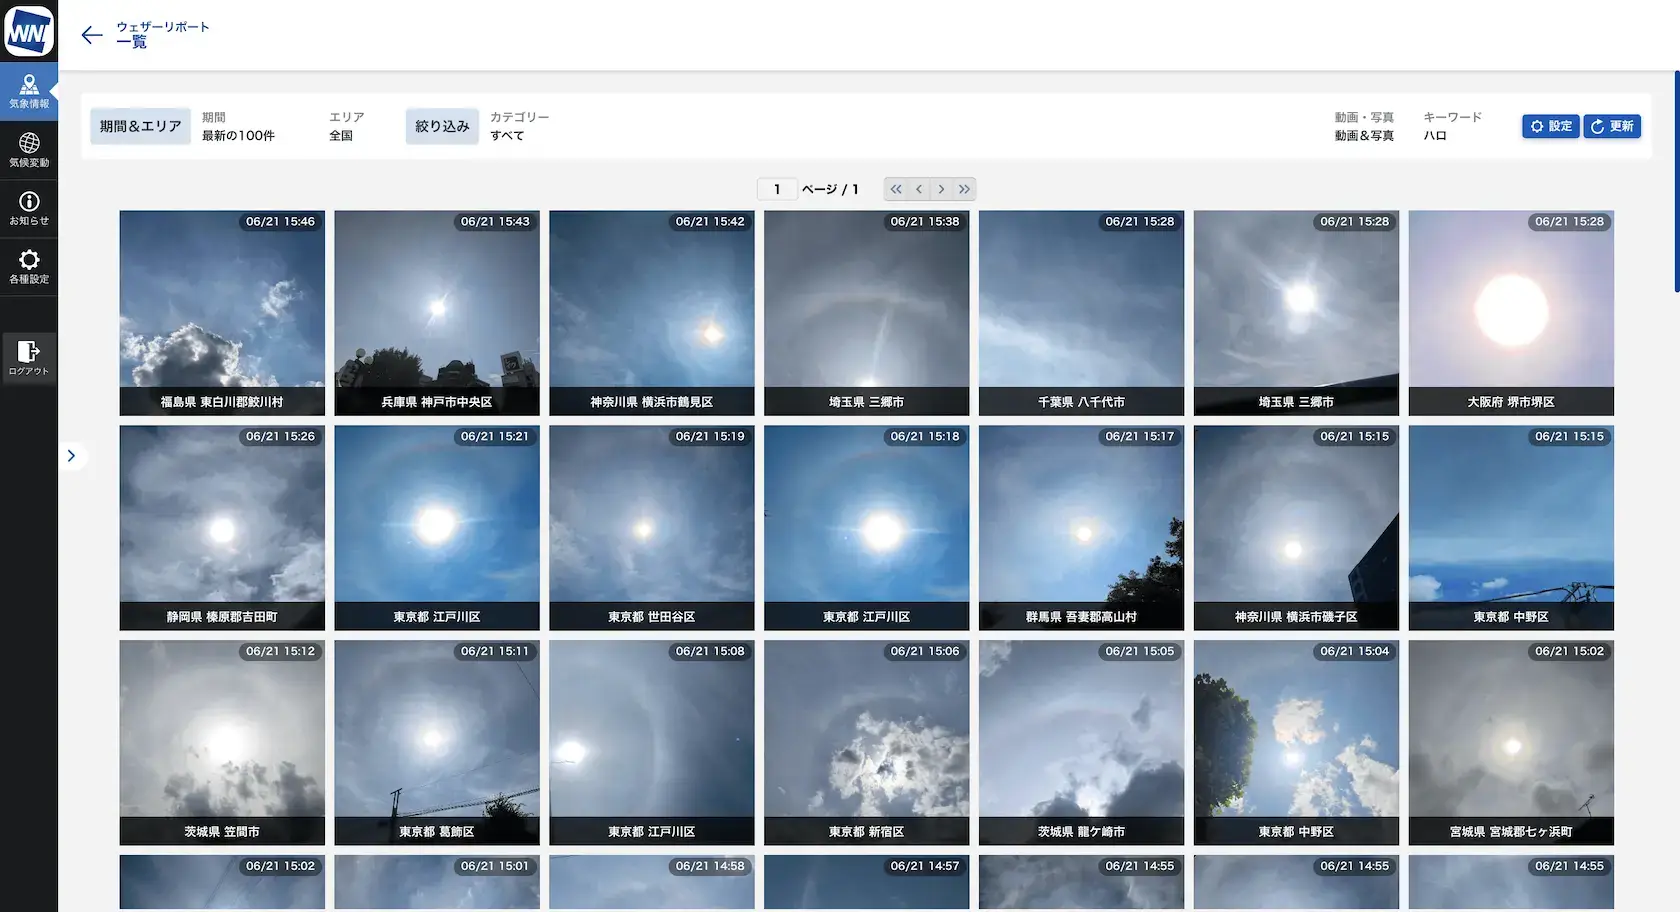Open 埼玉県 三郷市 photo from 15:38

pos(867,313)
